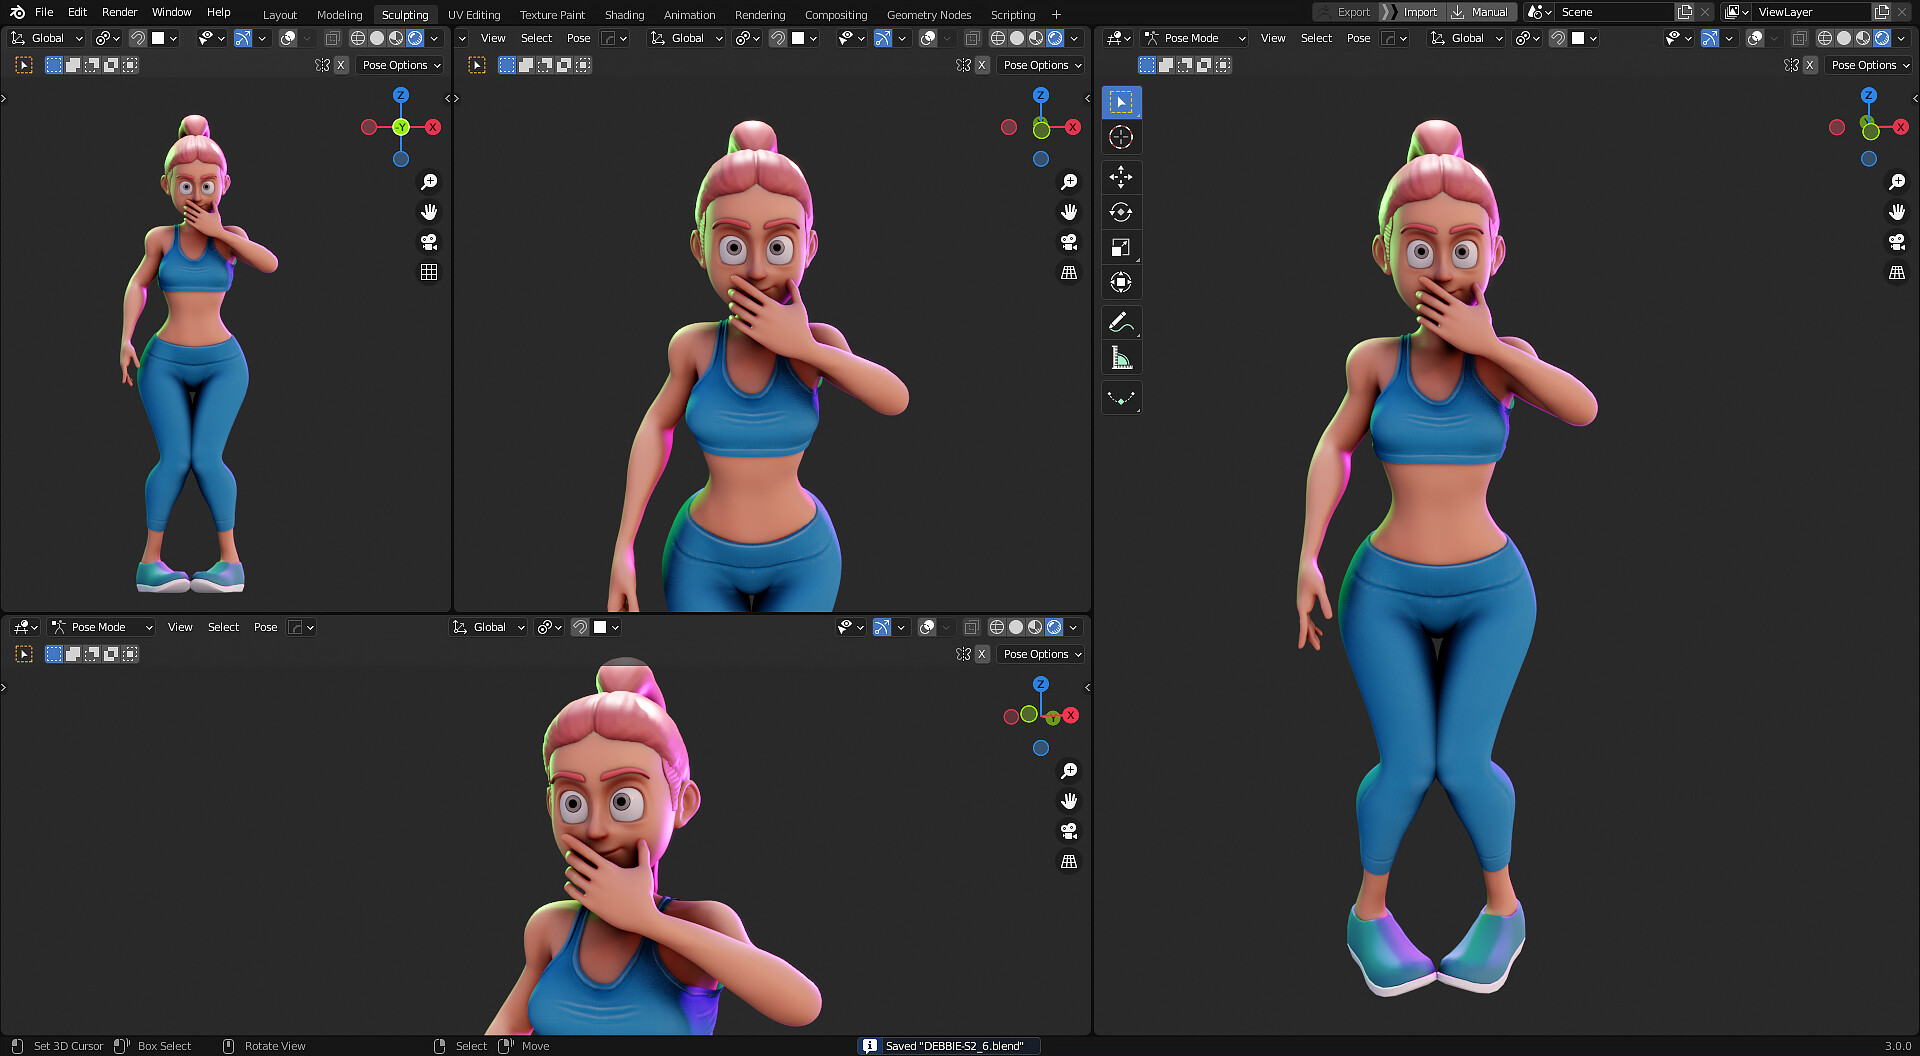Click the Import button
Image resolution: width=1920 pixels, height=1056 pixels.
pyautogui.click(x=1419, y=11)
